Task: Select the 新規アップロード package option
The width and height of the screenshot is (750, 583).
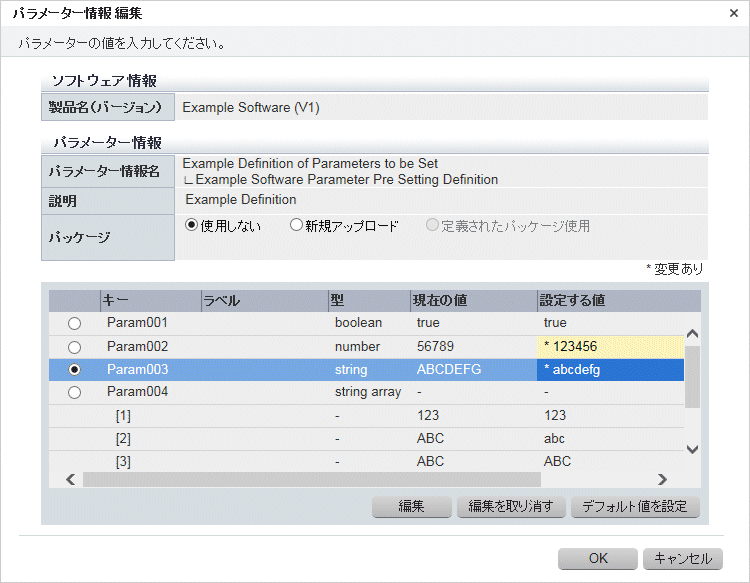Action: click(x=296, y=225)
